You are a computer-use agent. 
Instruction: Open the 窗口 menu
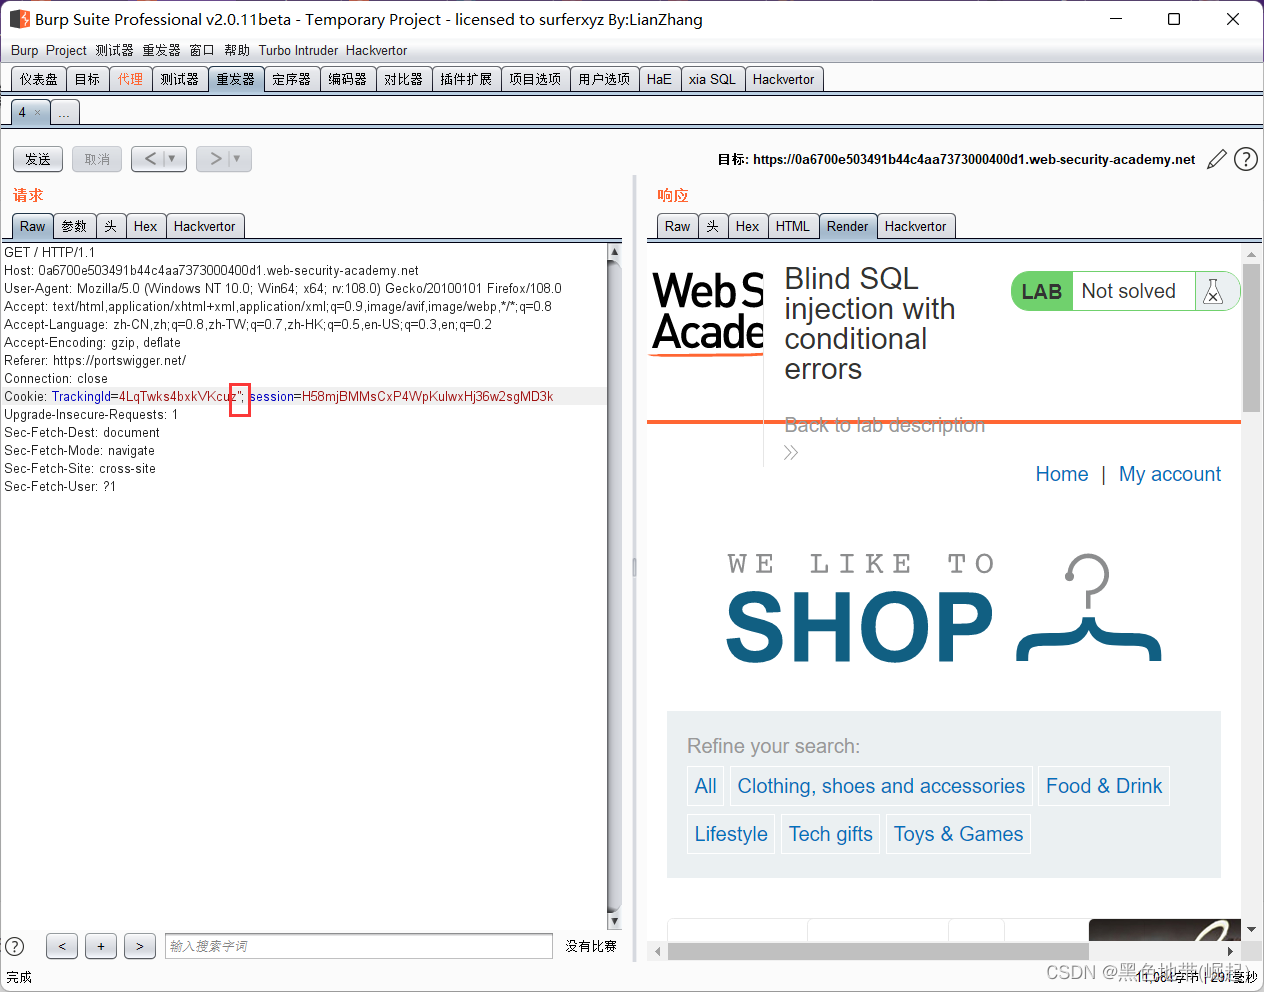(202, 50)
